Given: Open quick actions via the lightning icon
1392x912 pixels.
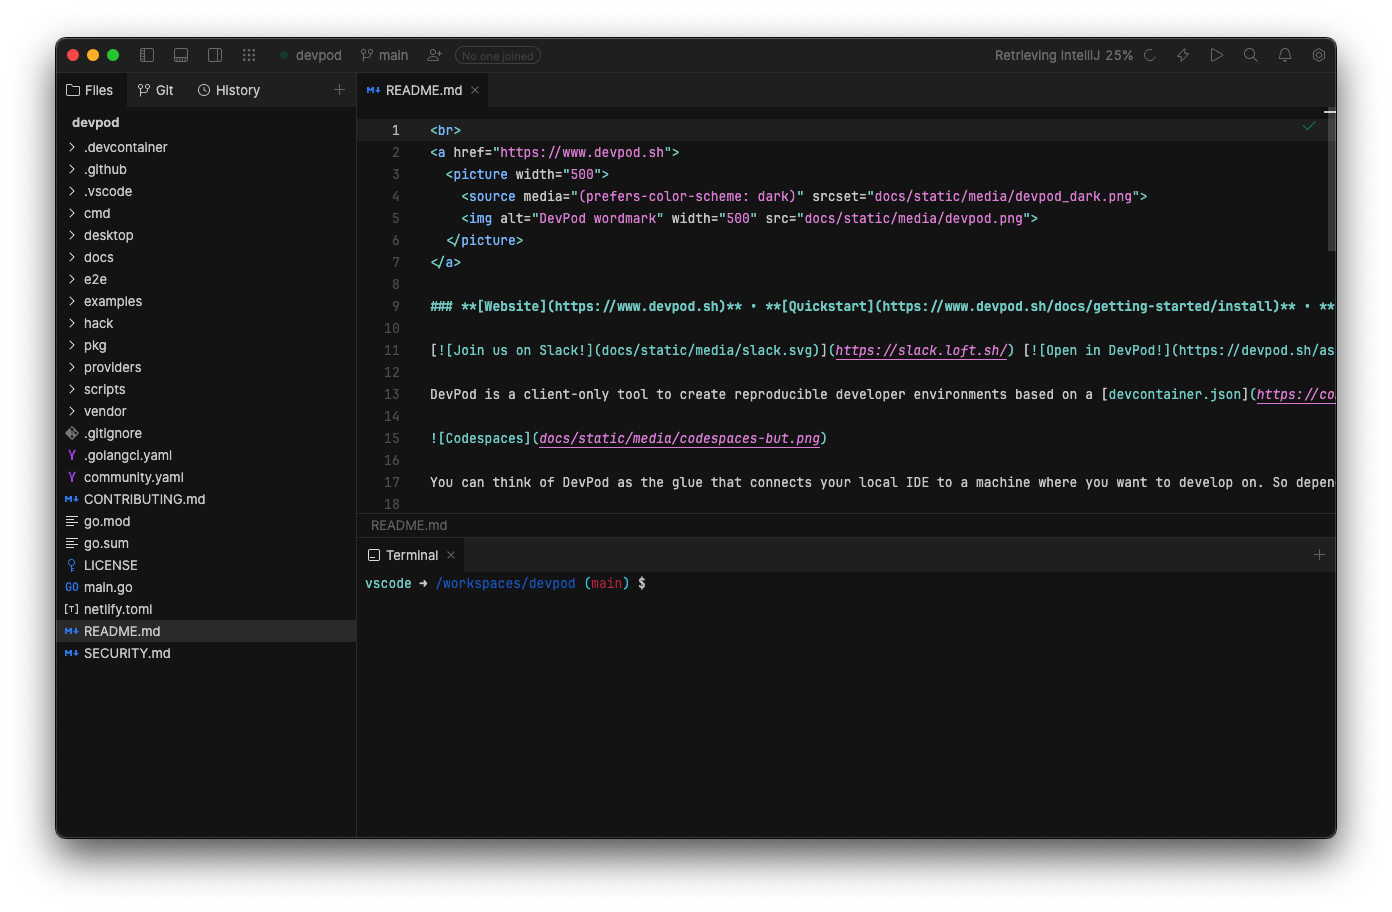Looking at the screenshot, I should pos(1183,55).
